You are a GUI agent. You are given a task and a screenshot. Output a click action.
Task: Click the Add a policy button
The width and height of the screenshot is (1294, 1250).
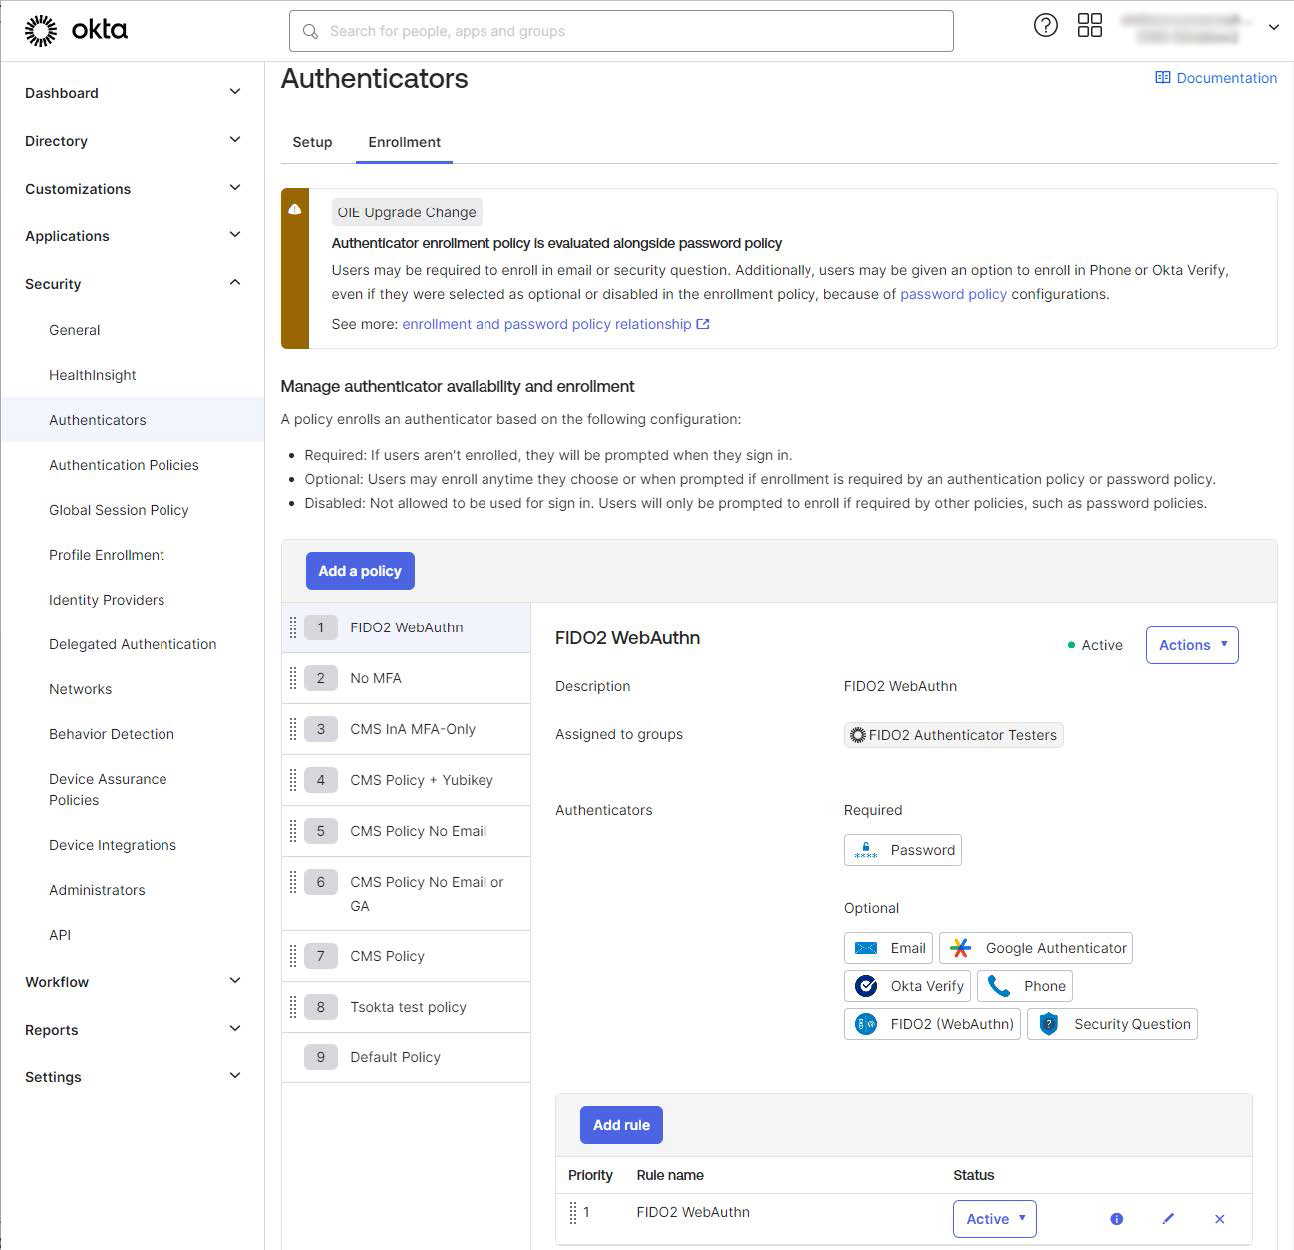click(x=360, y=571)
